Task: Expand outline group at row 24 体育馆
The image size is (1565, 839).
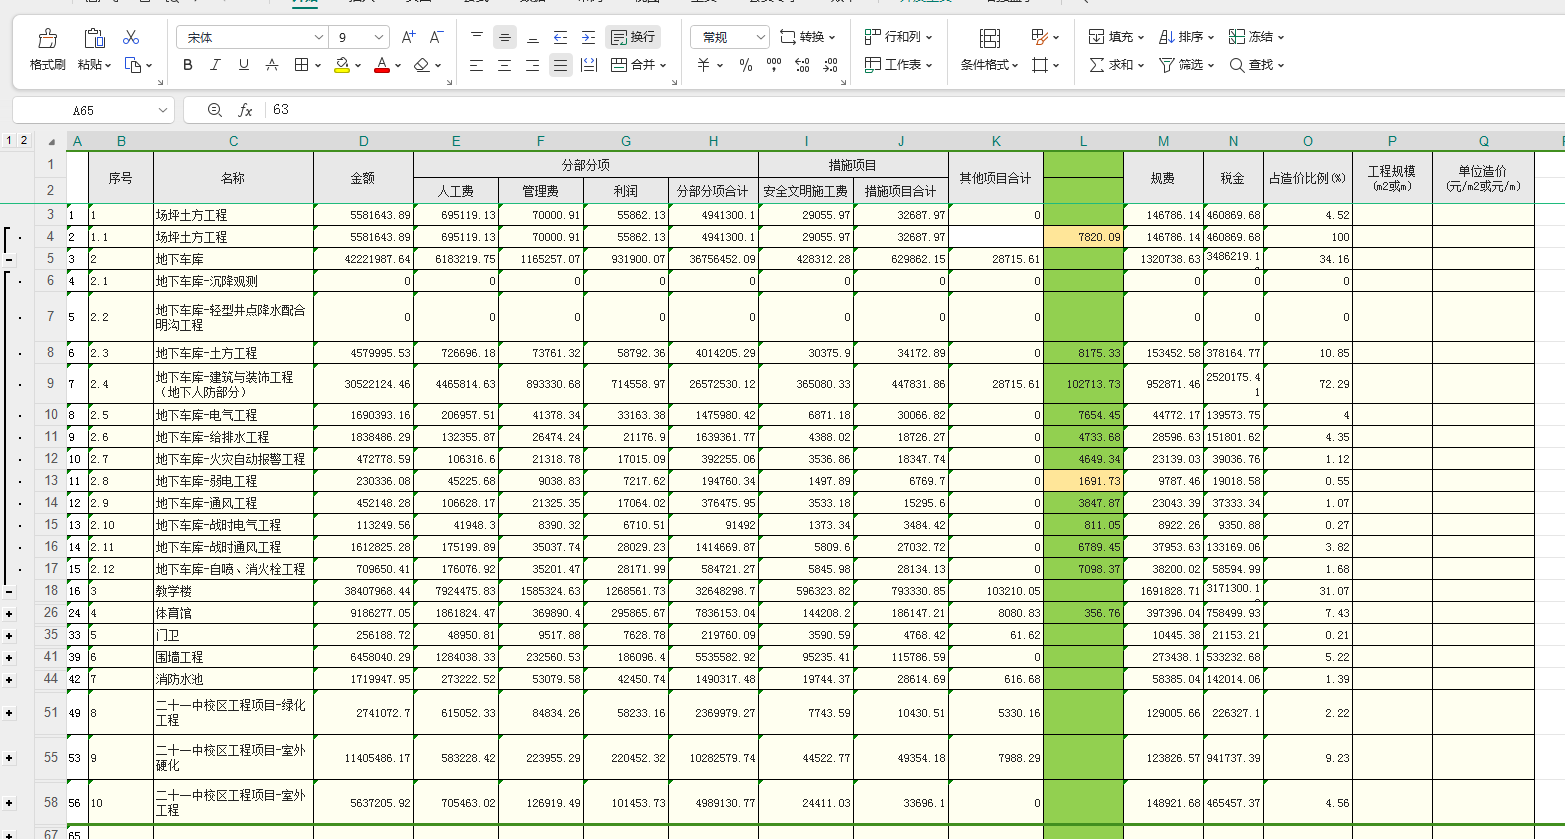Action: [9, 613]
